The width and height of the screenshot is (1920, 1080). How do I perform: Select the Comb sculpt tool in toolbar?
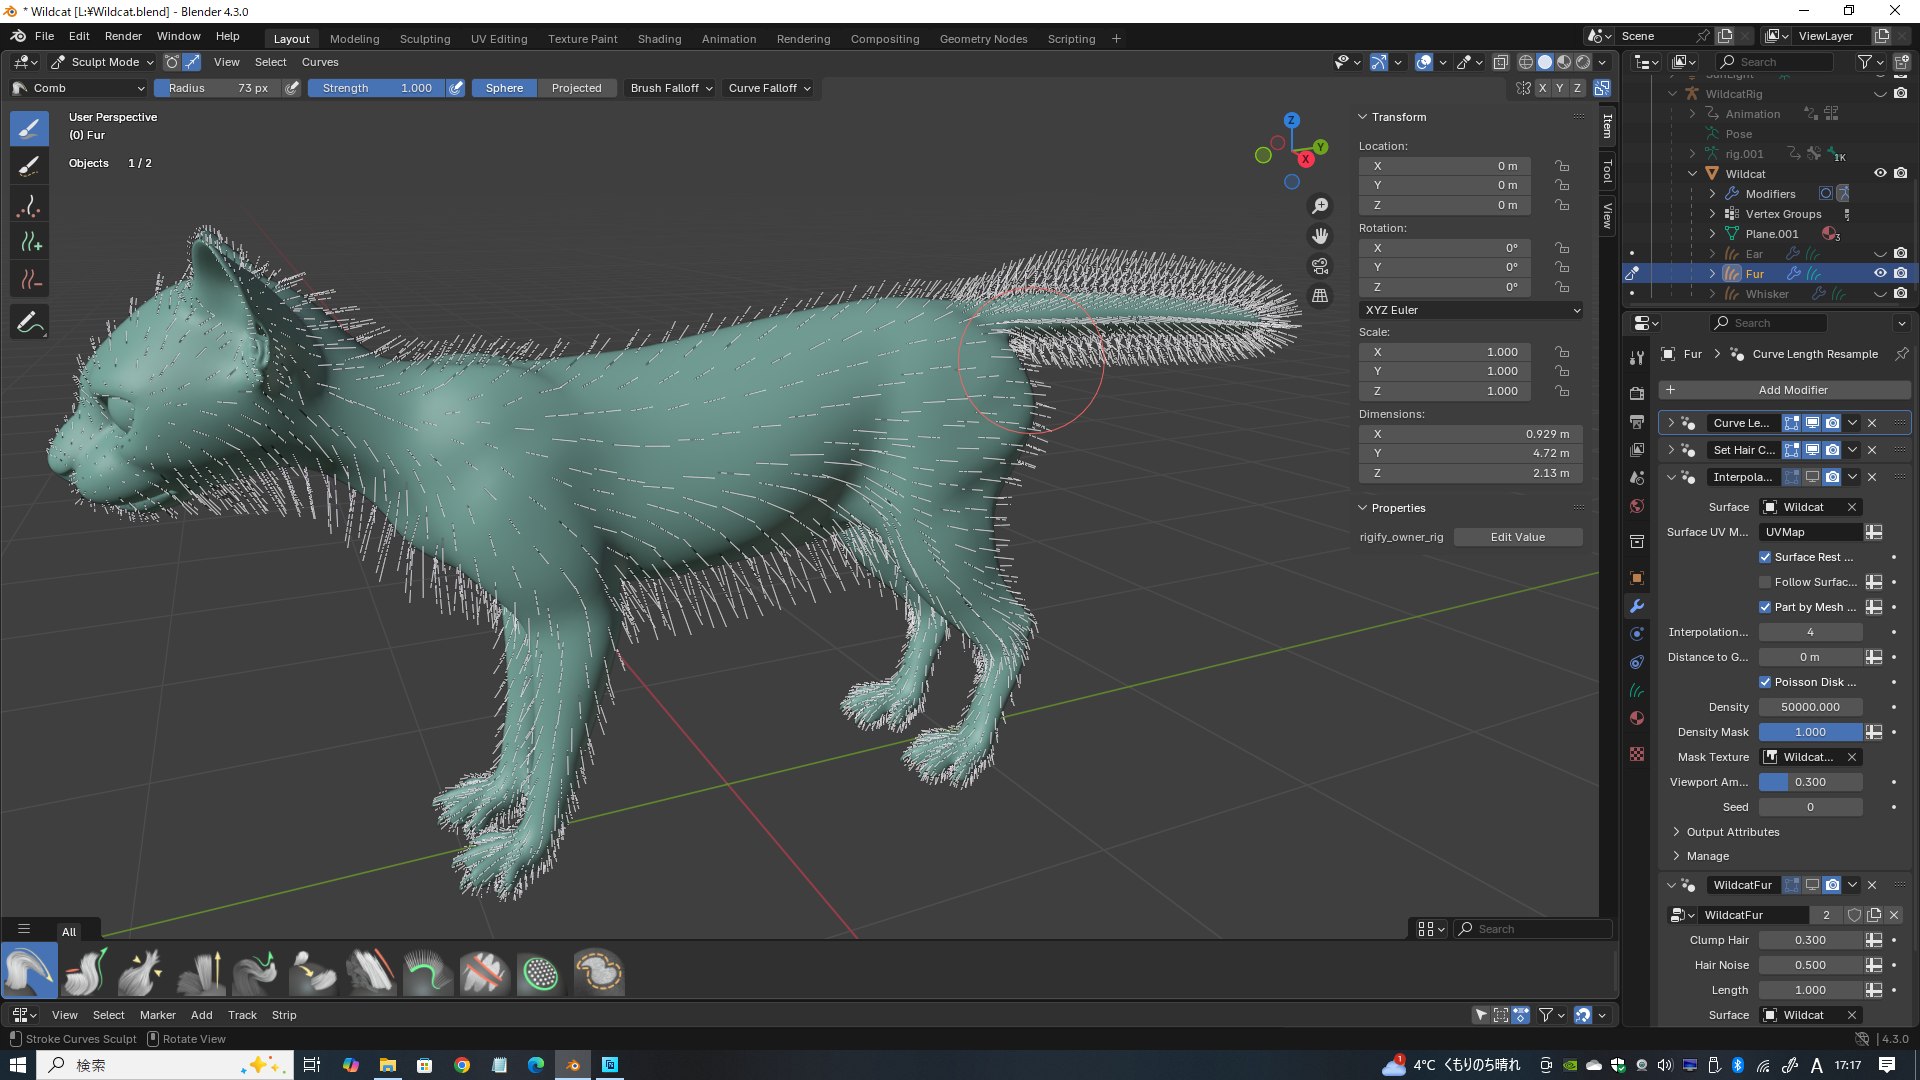click(x=29, y=129)
